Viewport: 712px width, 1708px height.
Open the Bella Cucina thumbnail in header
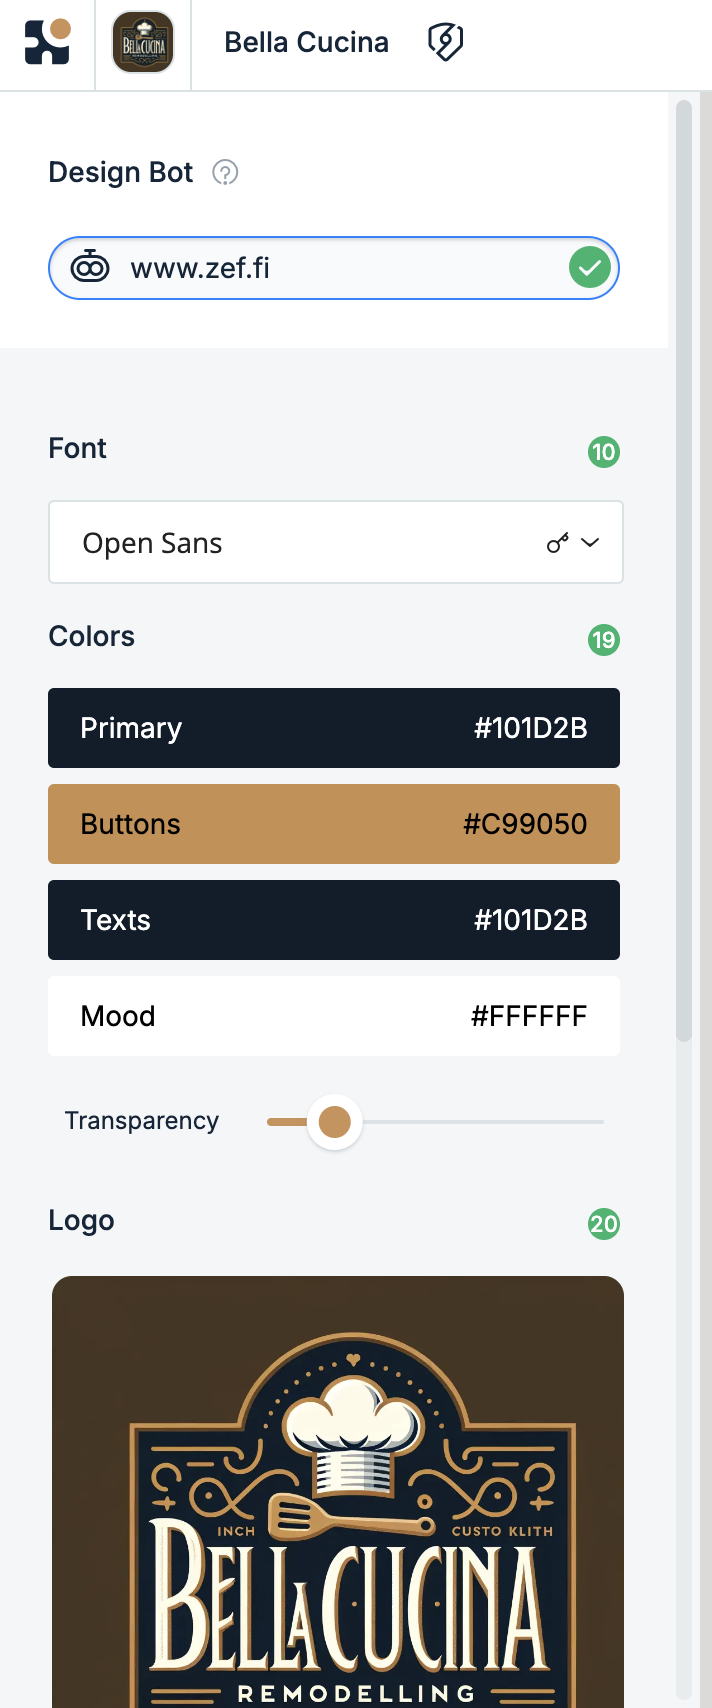tap(143, 43)
